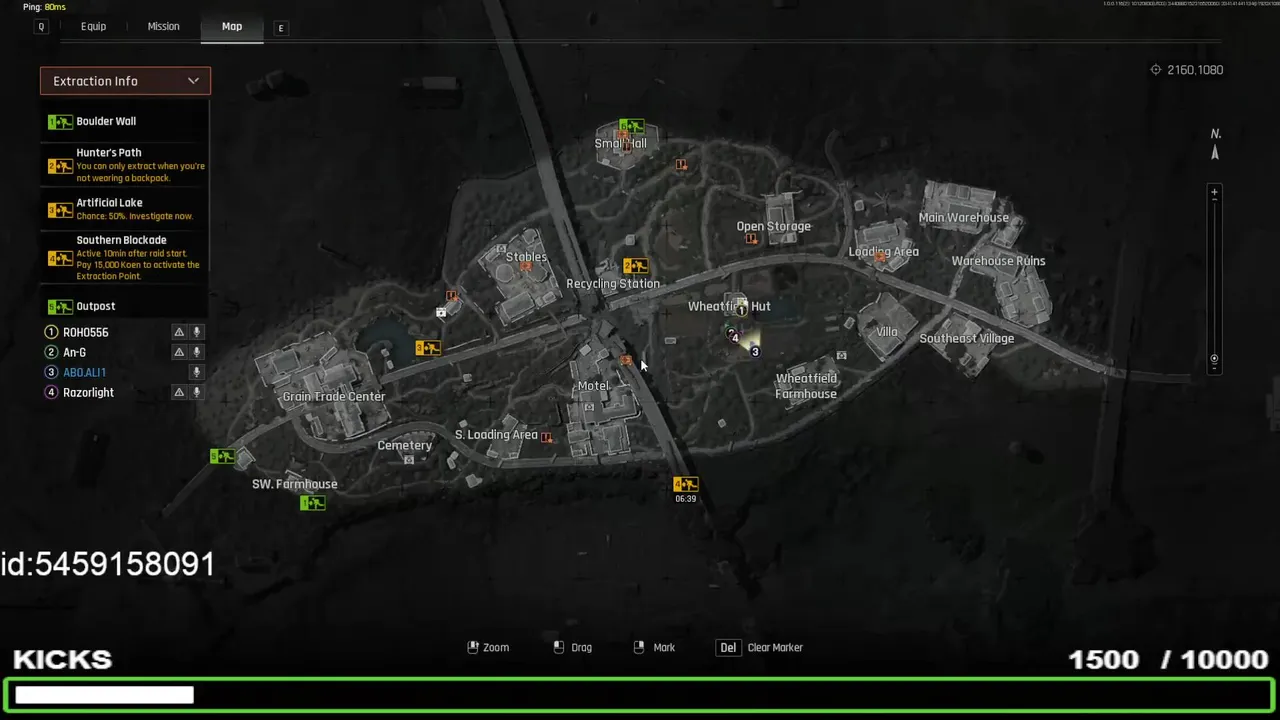Screen dimensions: 1280x720
Task: Click the SW. Farmhouse map label
Action: tap(294, 484)
